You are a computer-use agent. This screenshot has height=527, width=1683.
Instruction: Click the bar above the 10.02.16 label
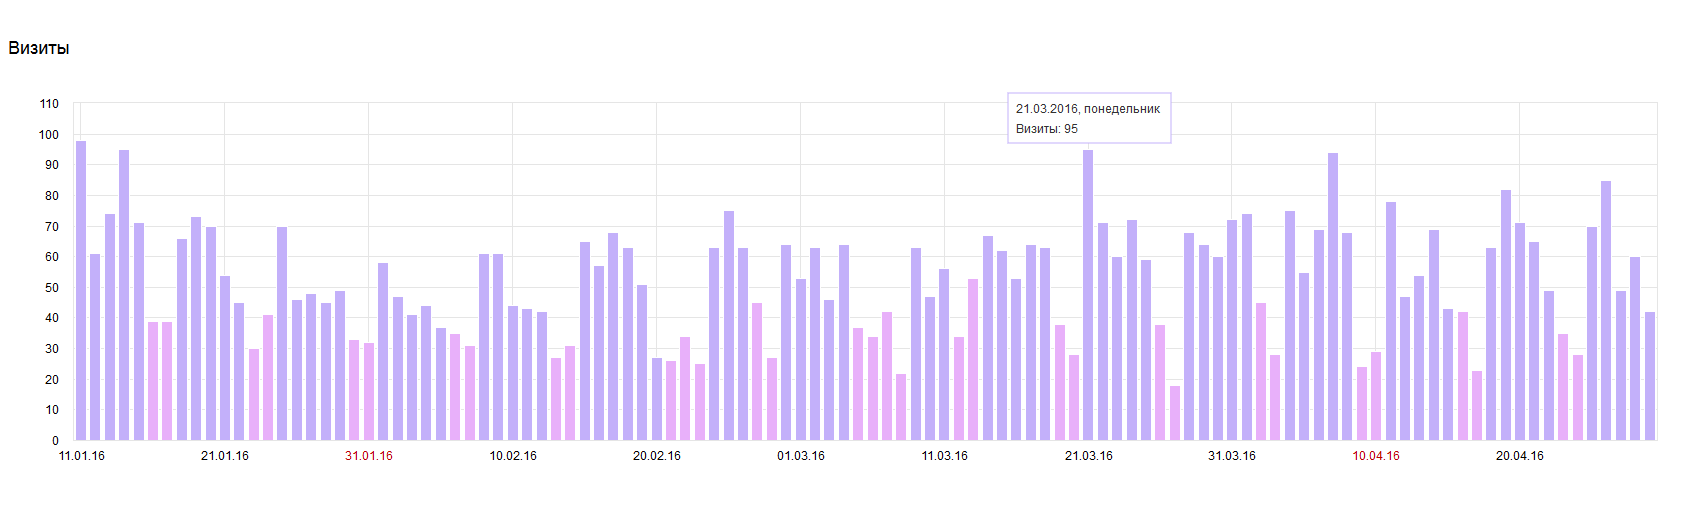pyautogui.click(x=512, y=373)
